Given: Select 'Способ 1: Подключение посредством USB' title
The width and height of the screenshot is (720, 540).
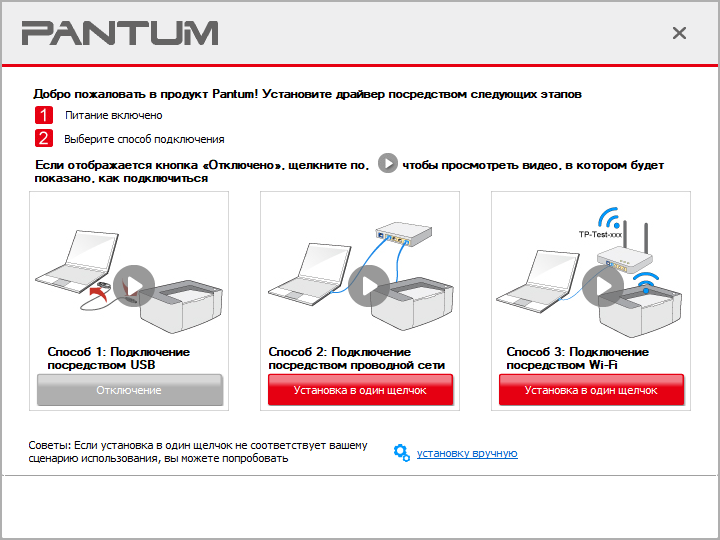Looking at the screenshot, I should point(118,358).
